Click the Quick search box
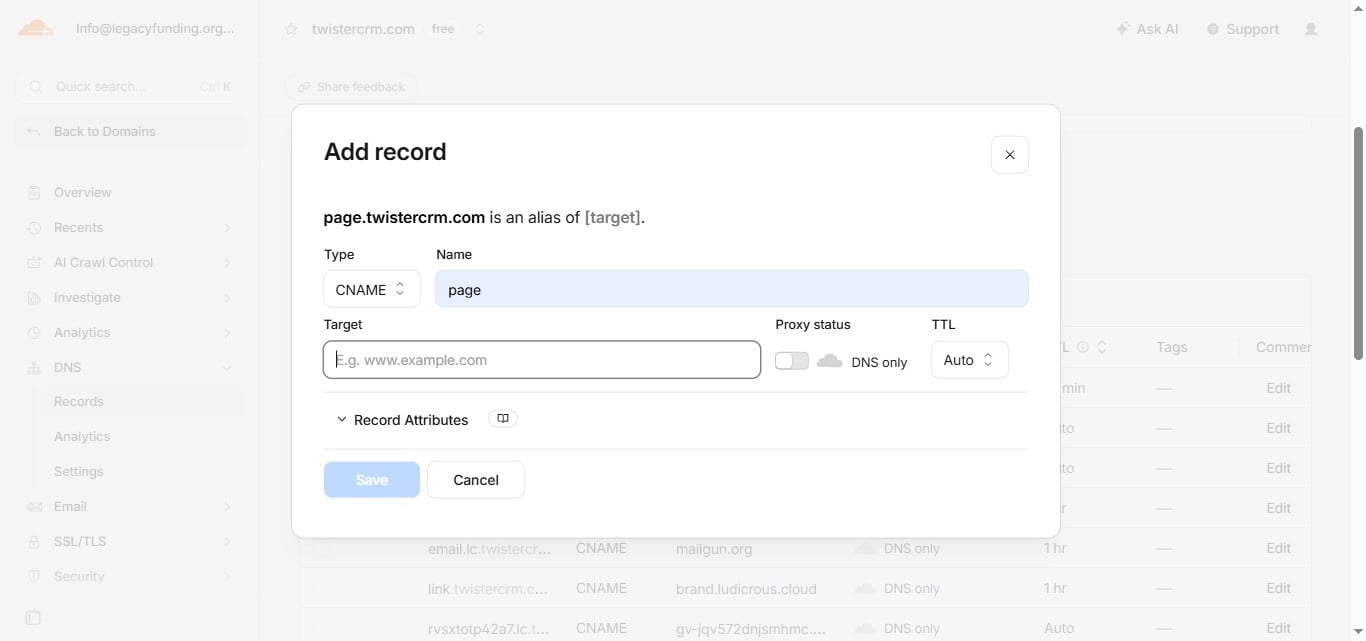Screen dimensions: 1366x641 [129, 87]
